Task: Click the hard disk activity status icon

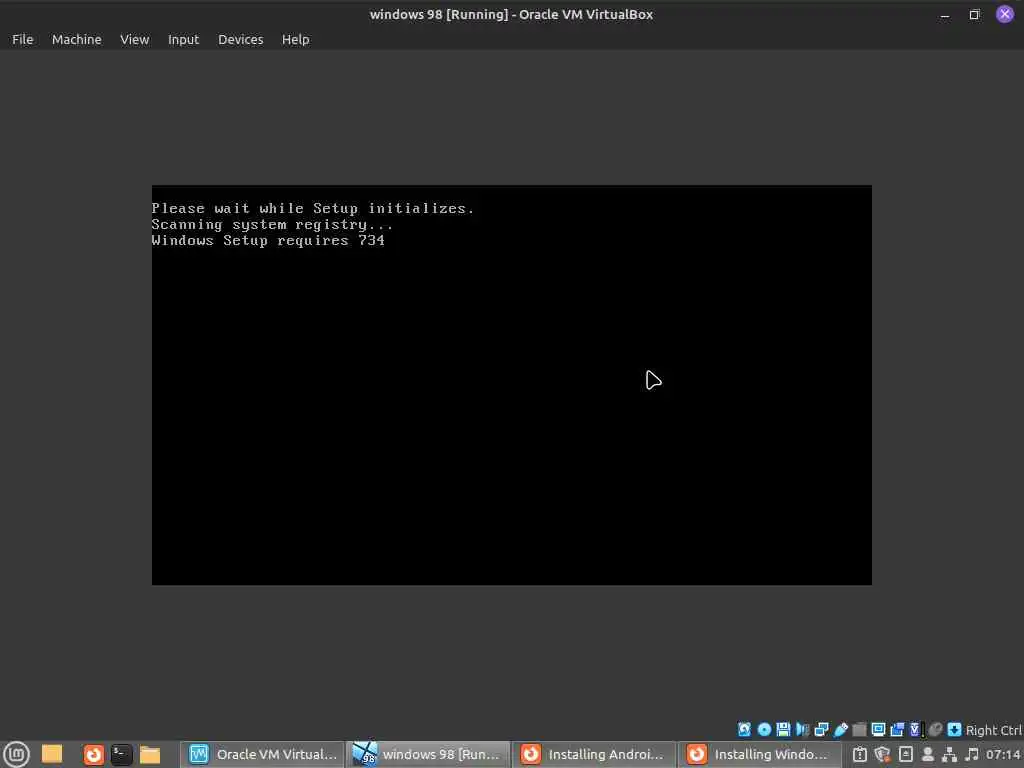Action: [744, 729]
